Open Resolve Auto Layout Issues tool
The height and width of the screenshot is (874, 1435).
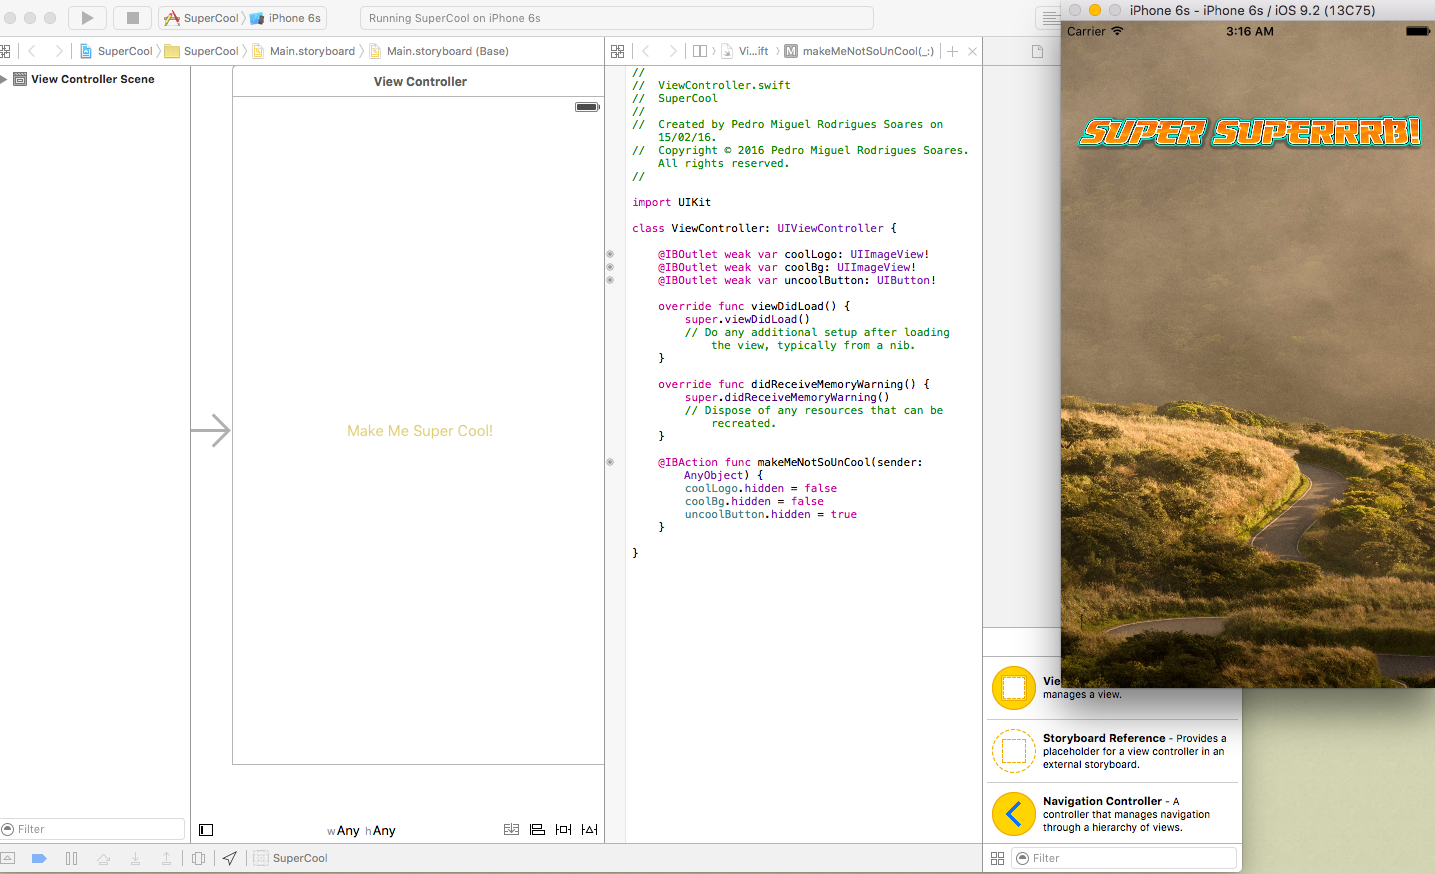pyautogui.click(x=589, y=830)
